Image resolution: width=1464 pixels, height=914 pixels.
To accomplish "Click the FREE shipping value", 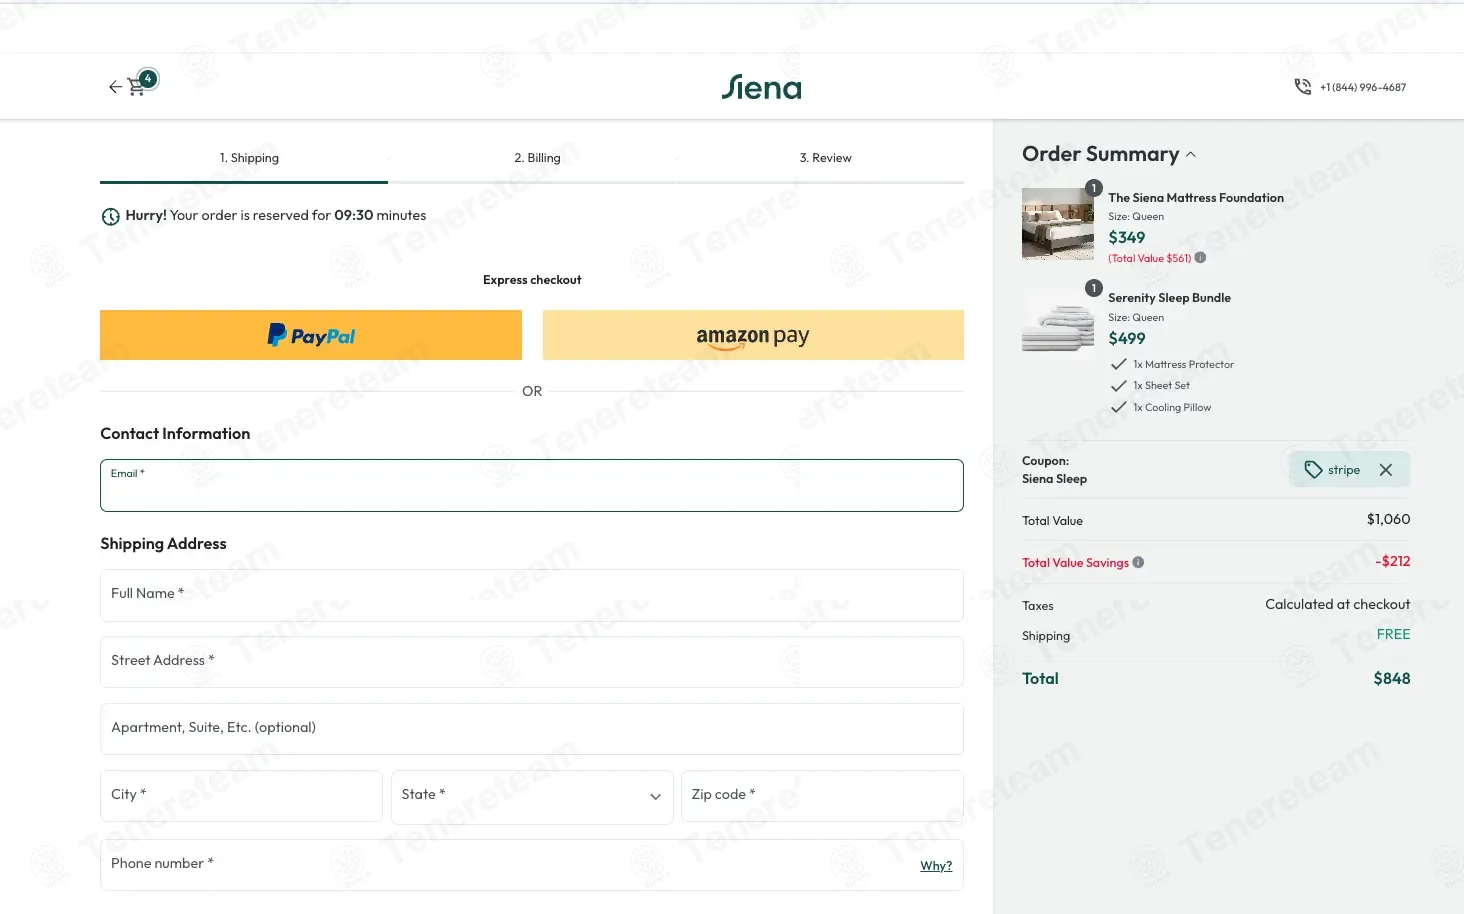I will pos(1393,635).
